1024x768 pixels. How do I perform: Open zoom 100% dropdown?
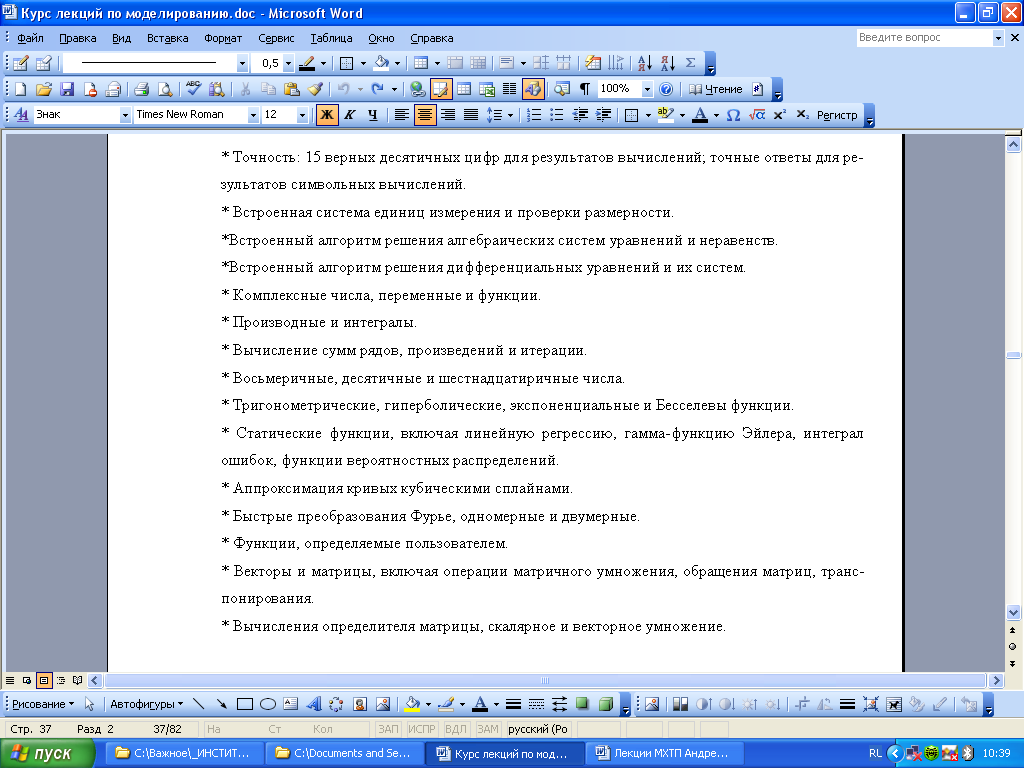(x=647, y=89)
